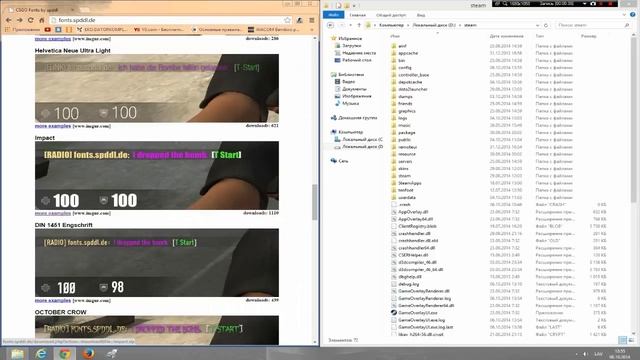Launch Internet Explorer from the taskbar
Screen dimensions: 640x360
(x=41, y=353)
